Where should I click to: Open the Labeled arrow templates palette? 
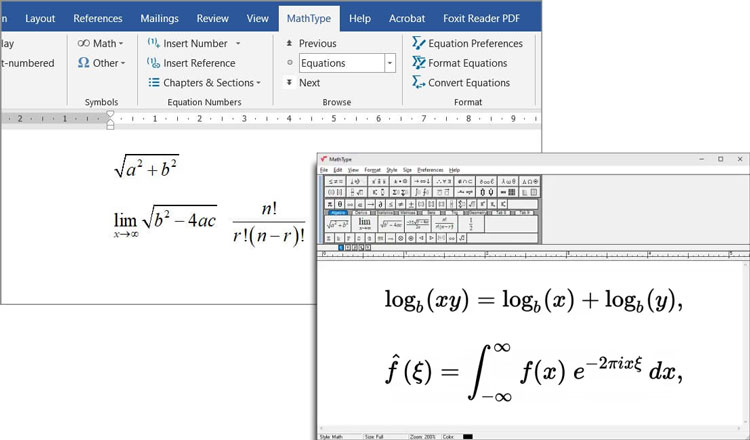(464, 192)
